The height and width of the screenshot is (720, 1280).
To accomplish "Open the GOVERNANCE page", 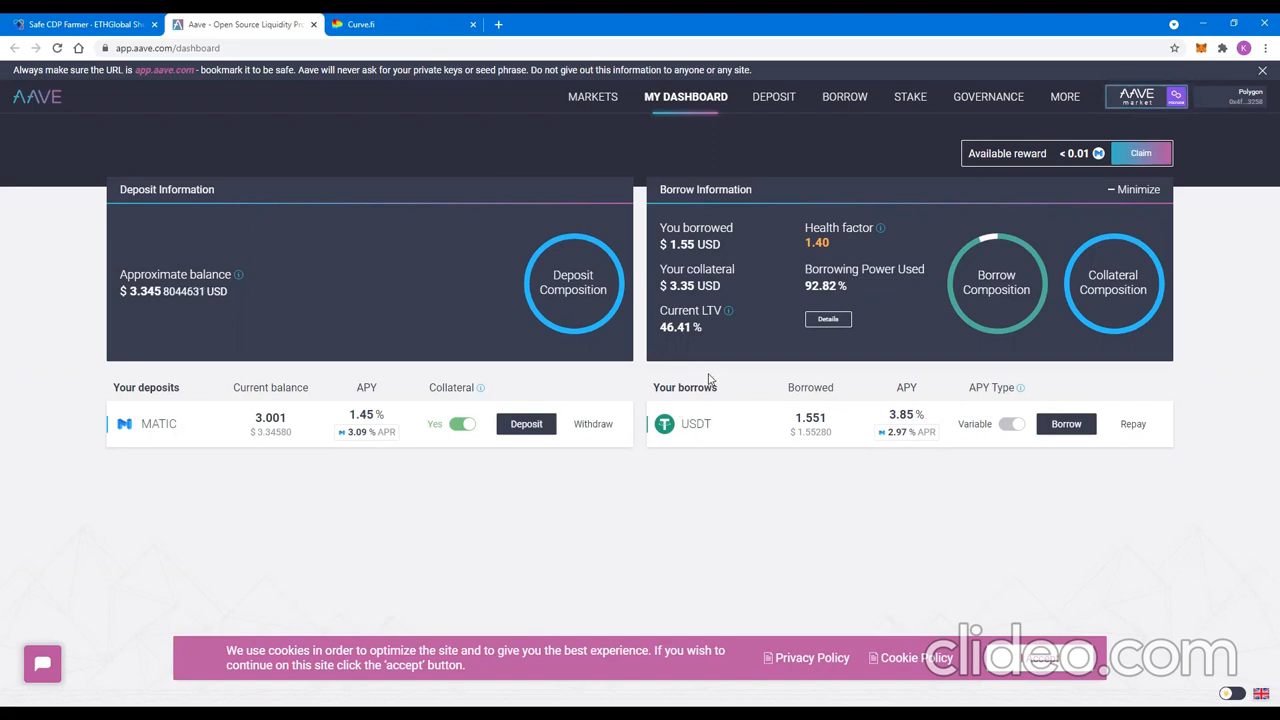I will coord(988,97).
